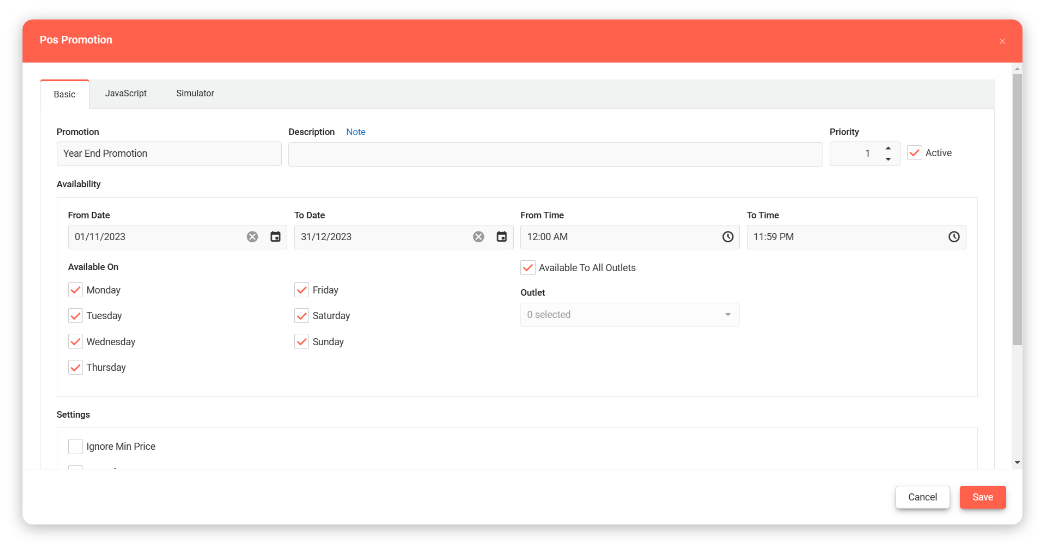Expand the Outlet selection dropdown
This screenshot has height=550, width=1045.
[x=629, y=315]
